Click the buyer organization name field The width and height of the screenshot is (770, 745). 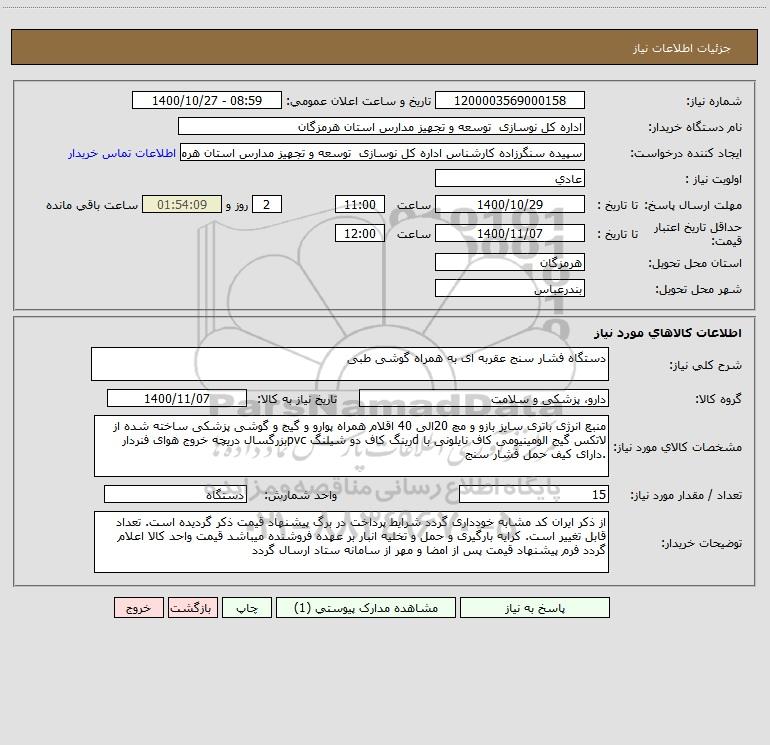(381, 126)
